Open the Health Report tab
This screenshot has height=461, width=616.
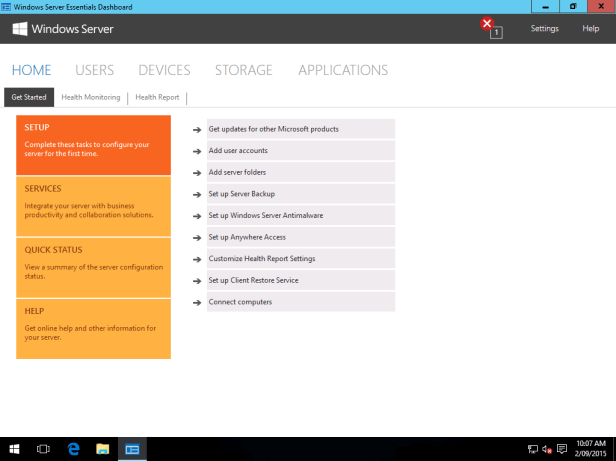157,97
